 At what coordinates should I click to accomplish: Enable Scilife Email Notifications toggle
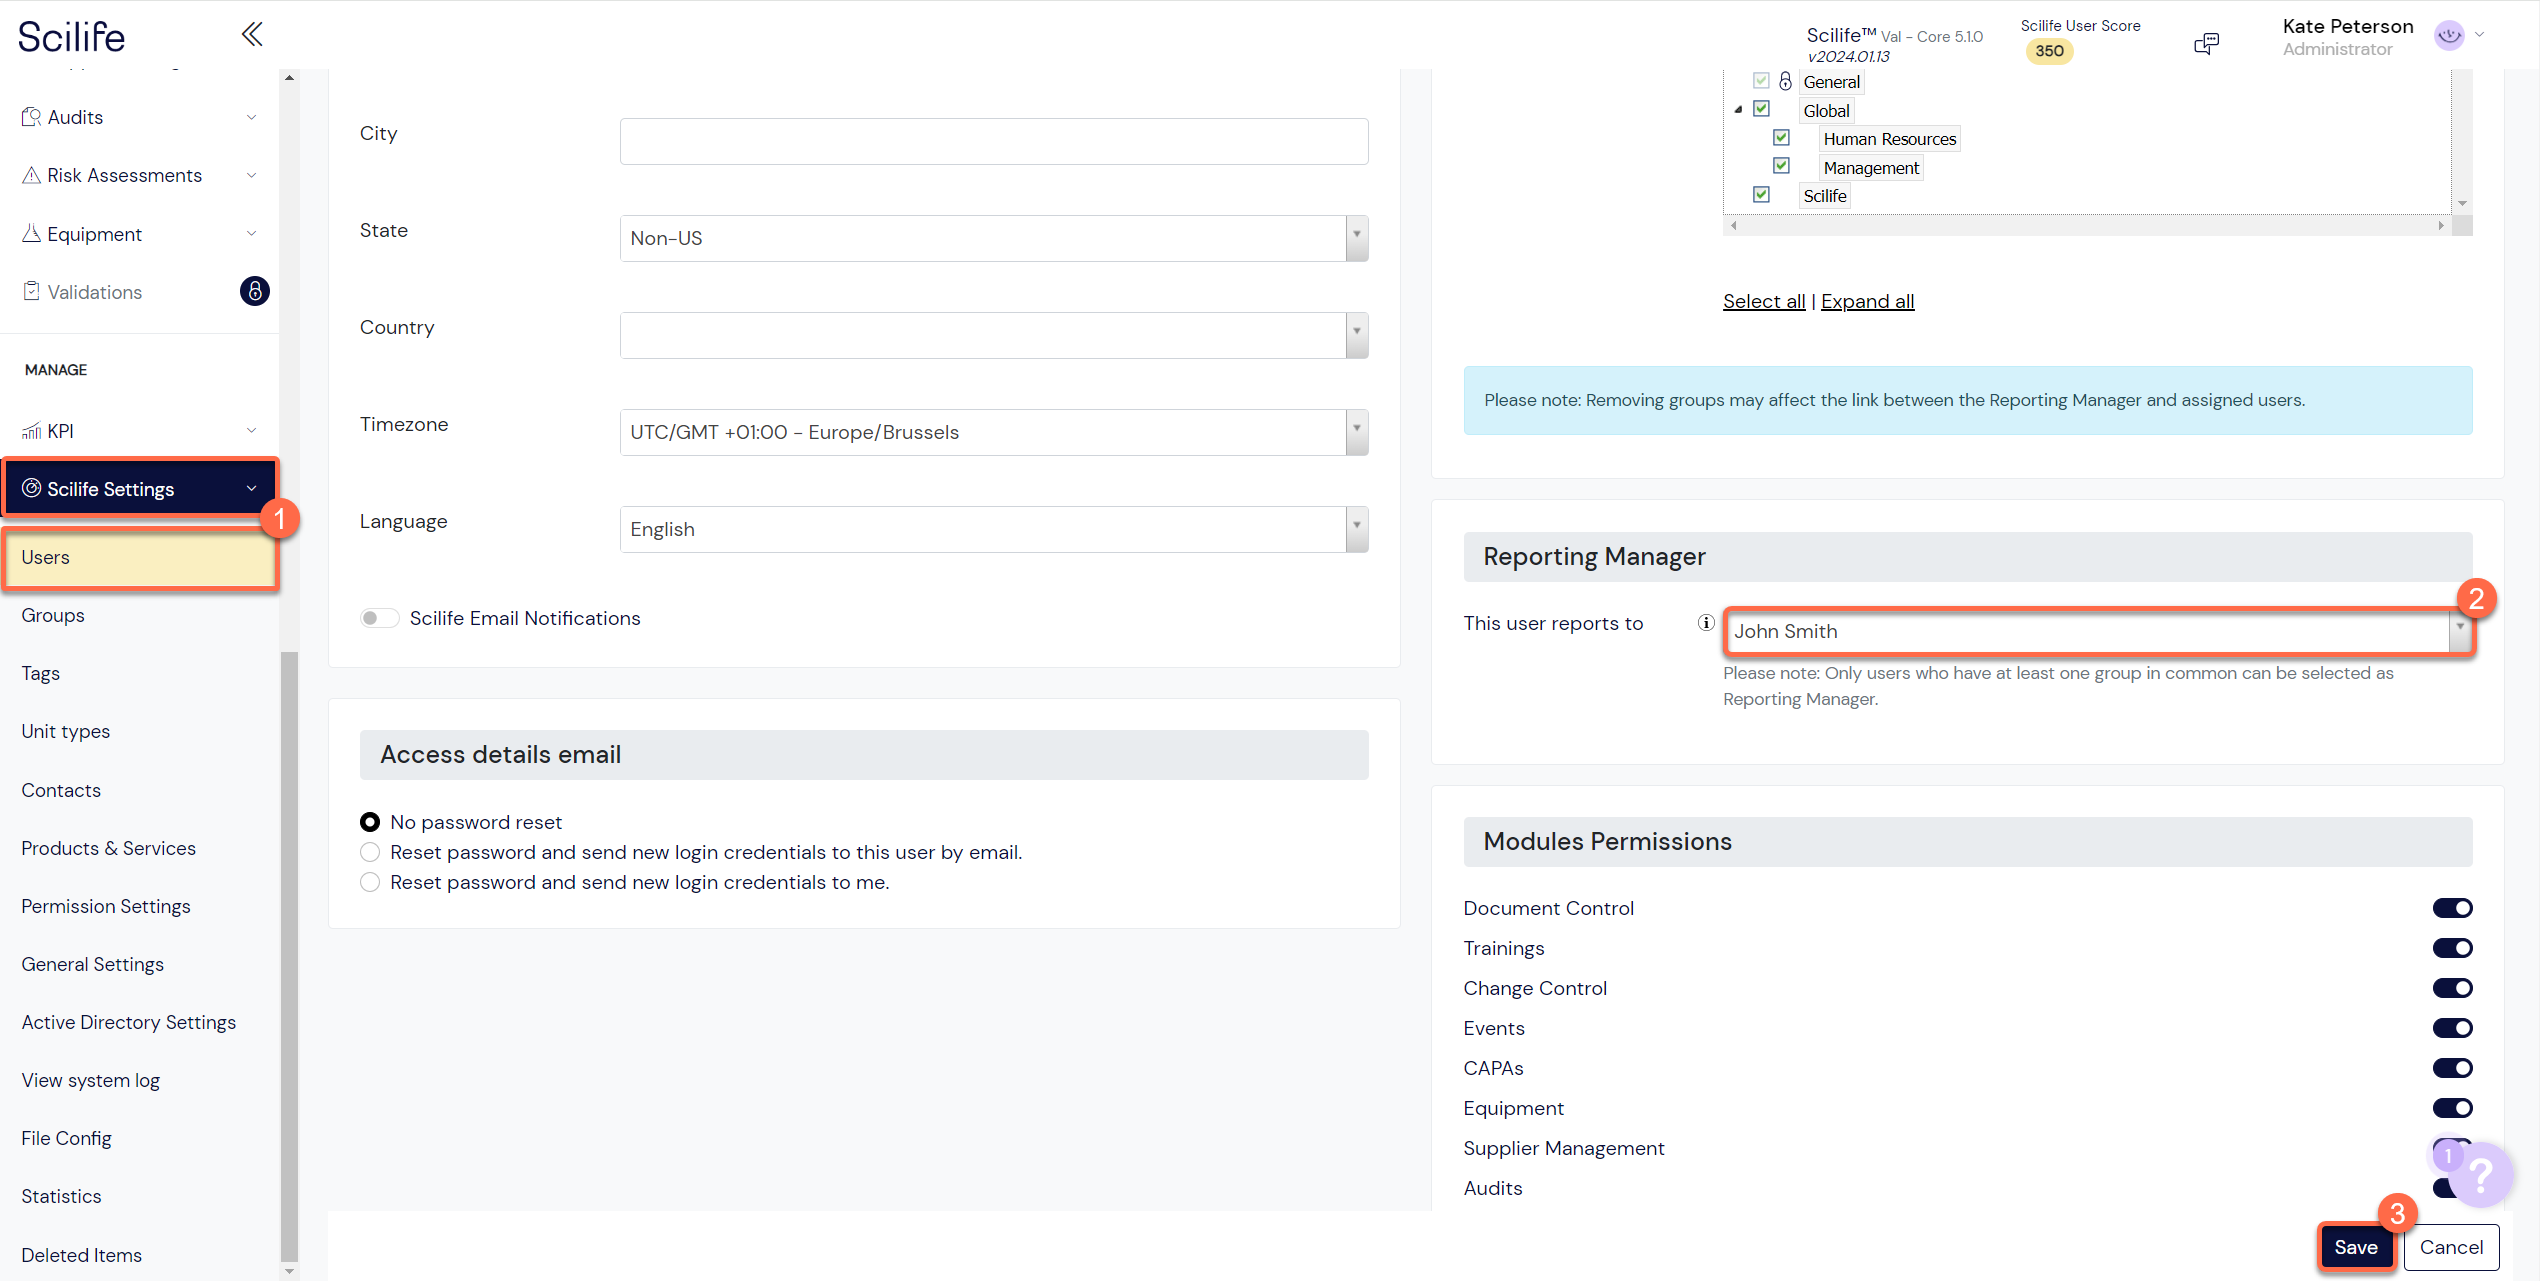point(379,618)
